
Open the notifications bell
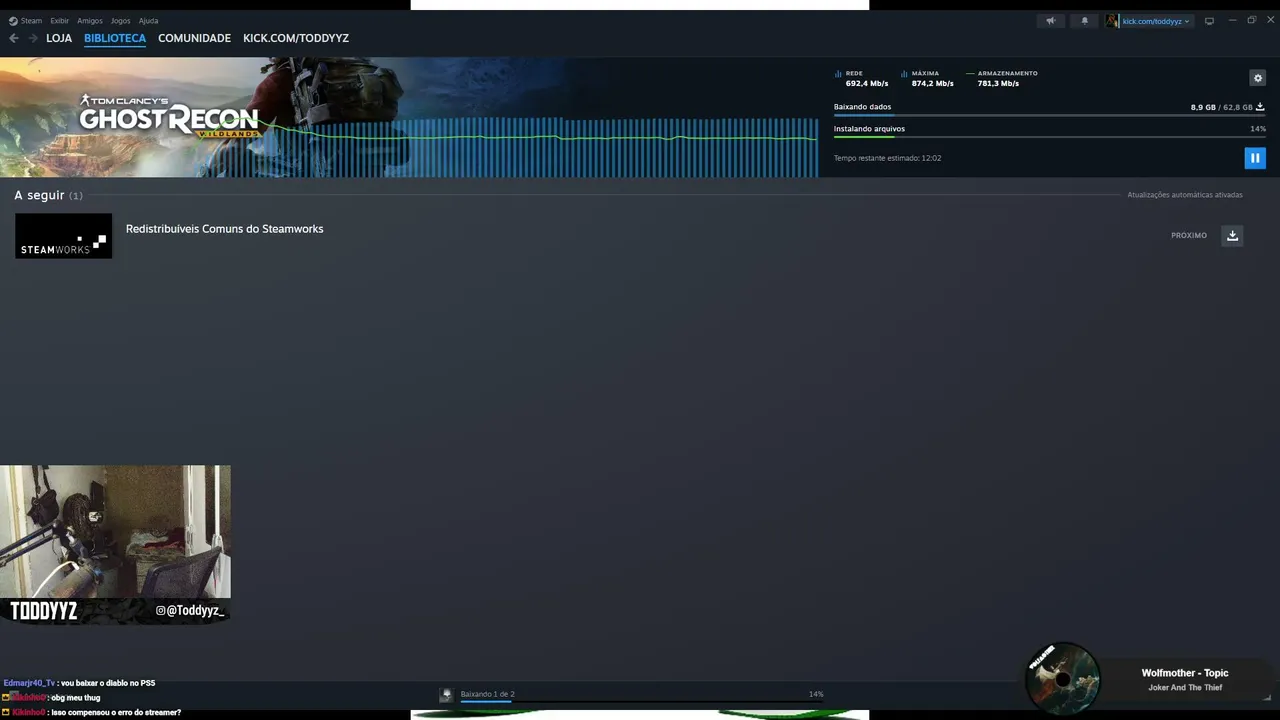pos(1084,21)
